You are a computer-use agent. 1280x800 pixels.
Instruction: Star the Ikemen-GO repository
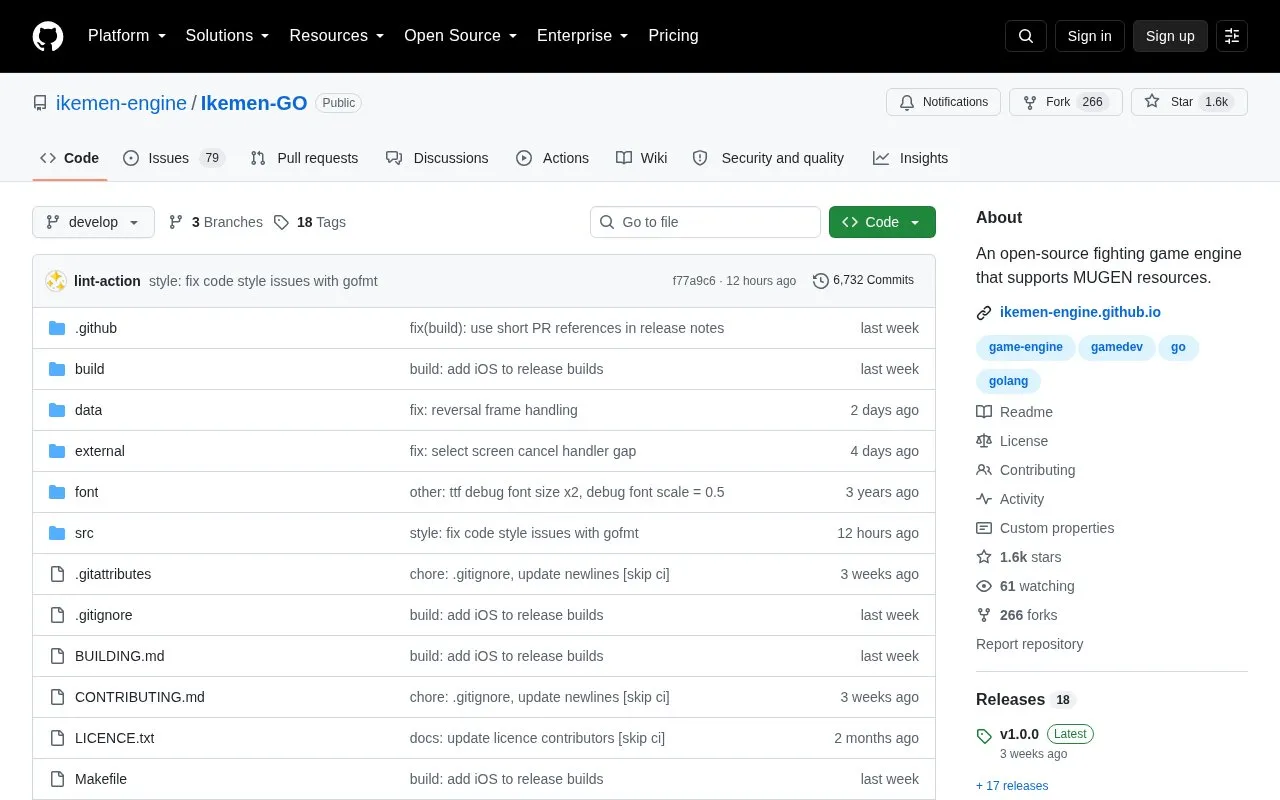click(1189, 102)
